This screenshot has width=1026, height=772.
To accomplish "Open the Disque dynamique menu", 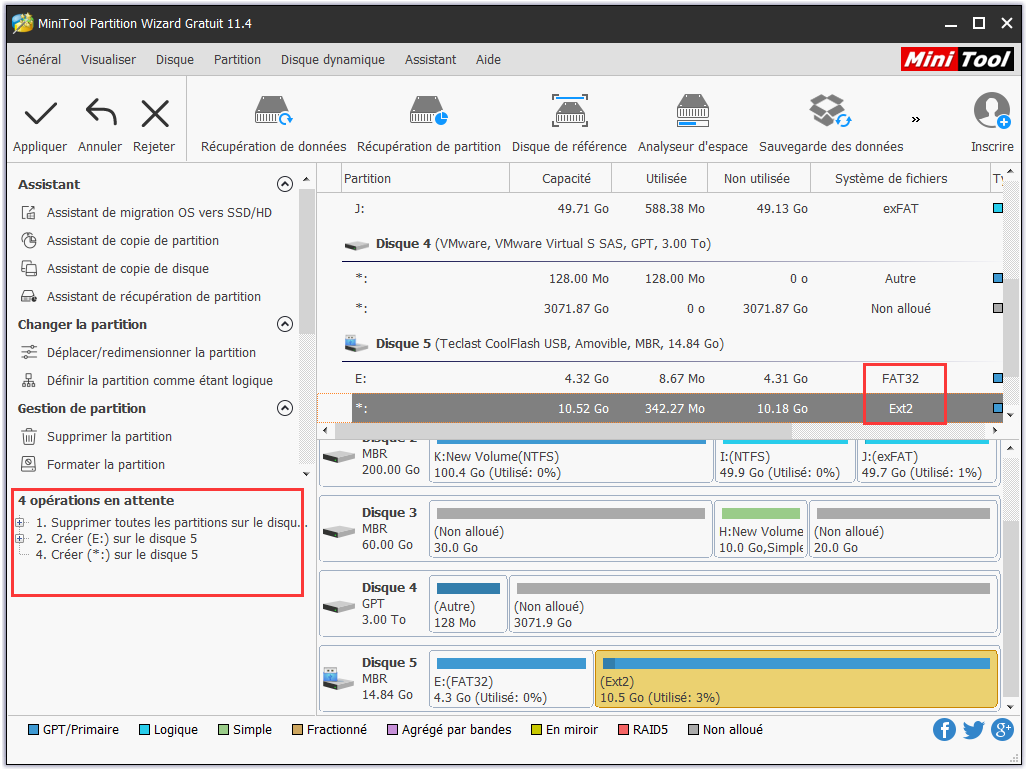I will (333, 60).
